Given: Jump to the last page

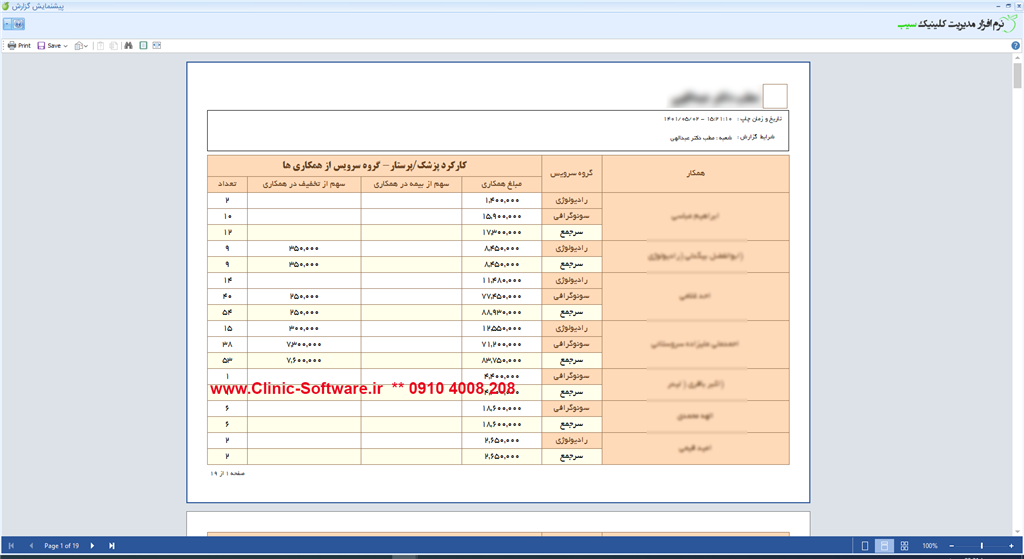Looking at the screenshot, I should [x=112, y=545].
